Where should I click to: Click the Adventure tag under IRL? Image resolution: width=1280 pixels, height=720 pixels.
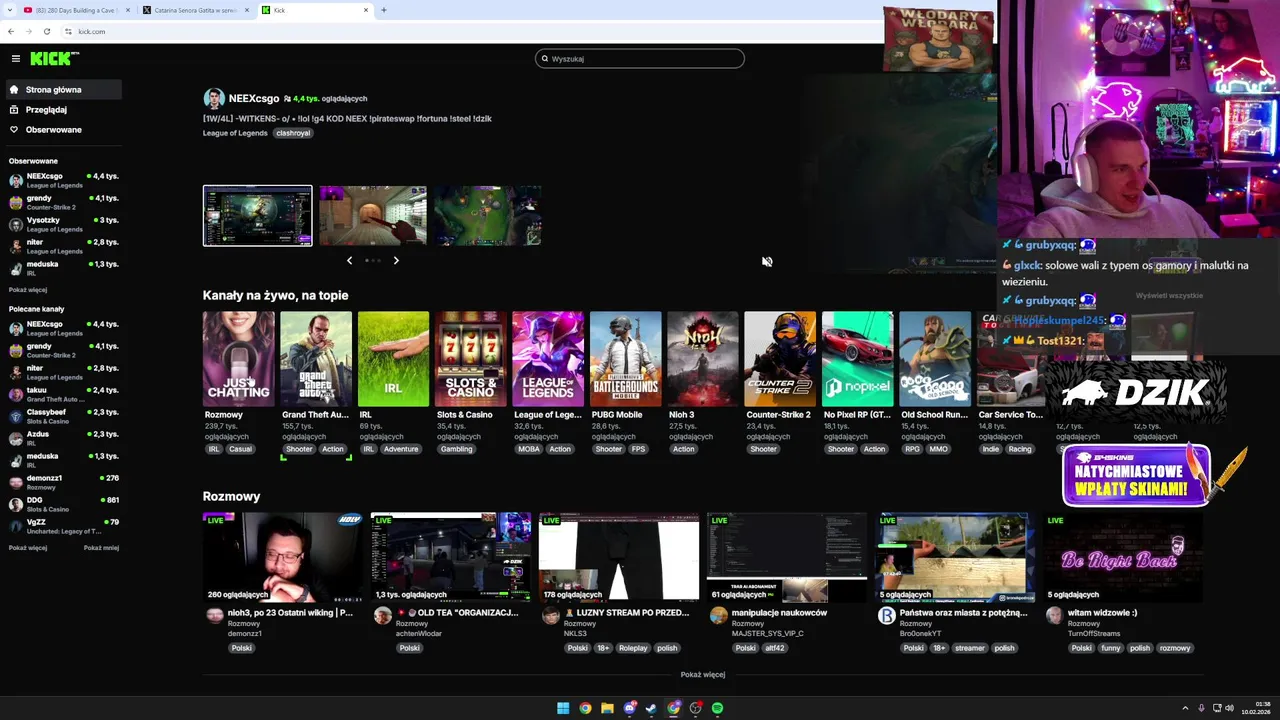click(x=401, y=449)
